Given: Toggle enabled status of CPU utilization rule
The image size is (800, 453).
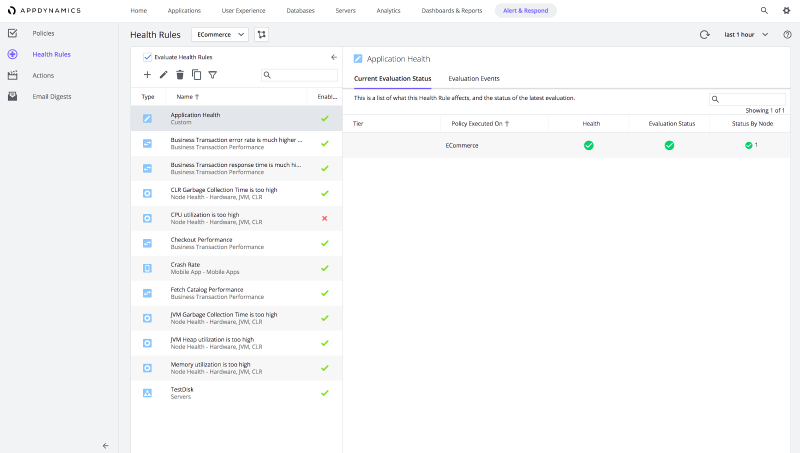Looking at the screenshot, I should click(x=324, y=218).
